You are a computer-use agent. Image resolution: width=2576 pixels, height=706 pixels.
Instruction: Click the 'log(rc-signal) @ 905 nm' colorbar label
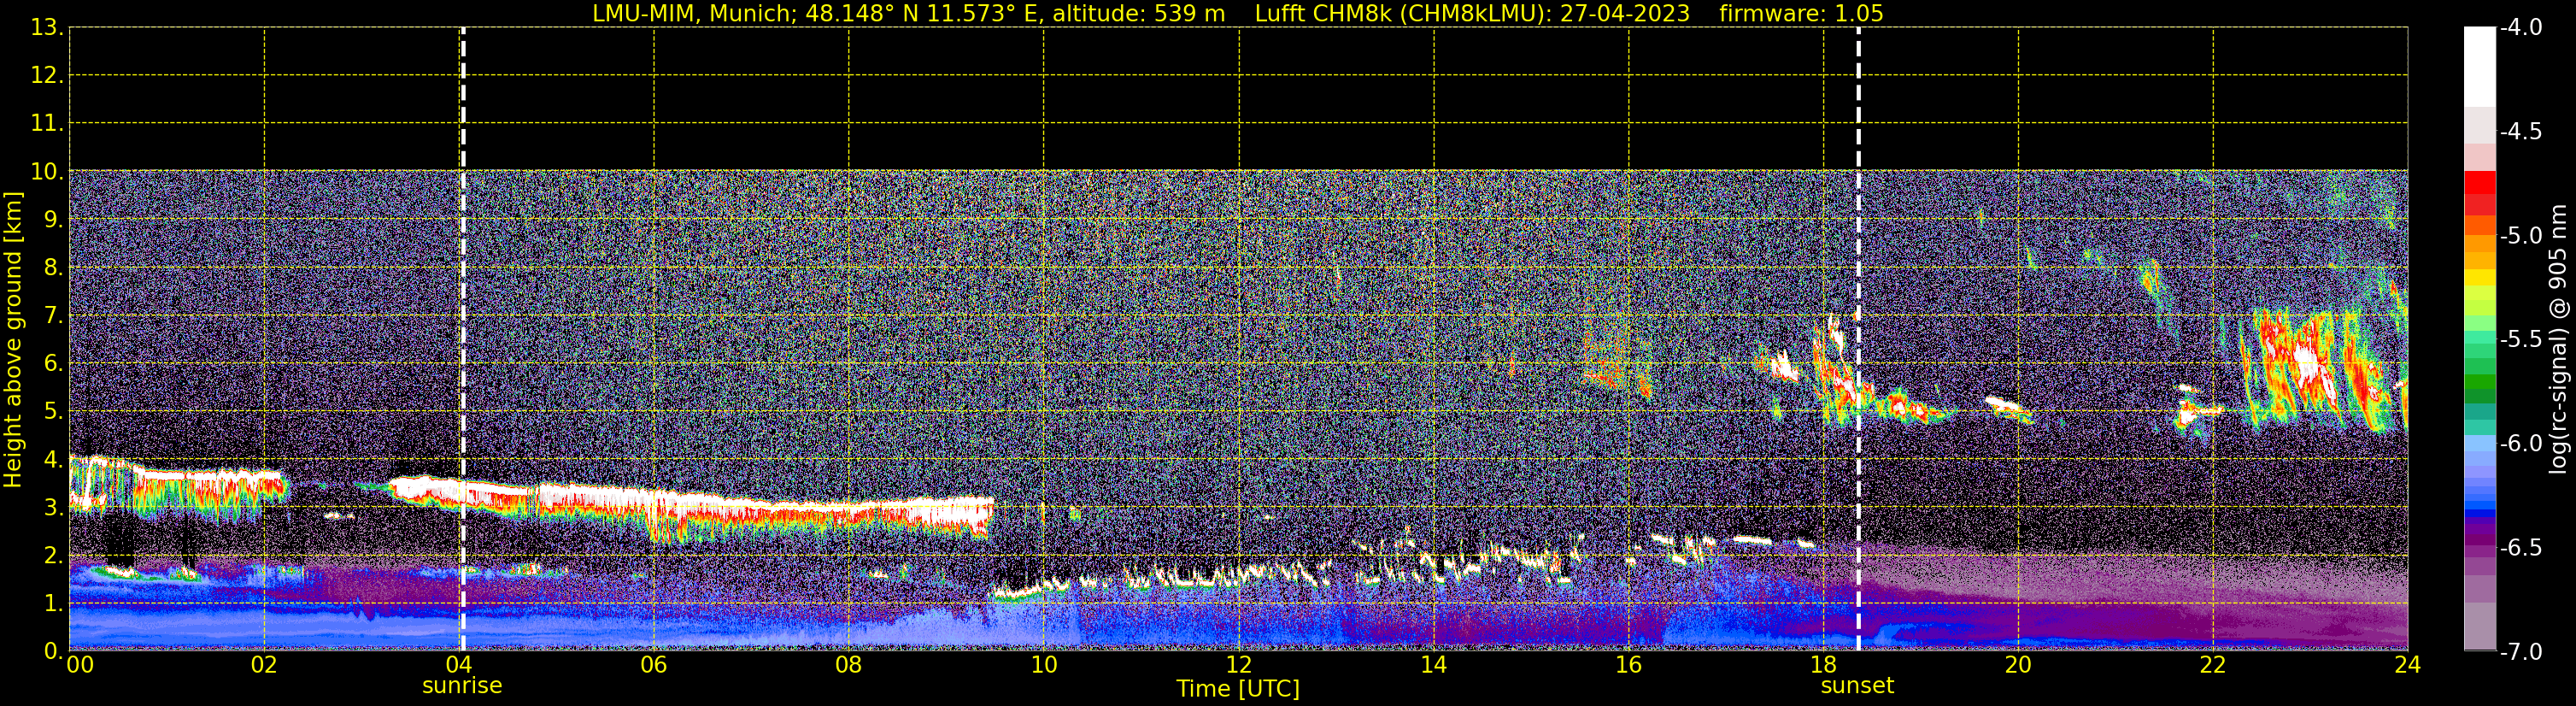point(2558,339)
